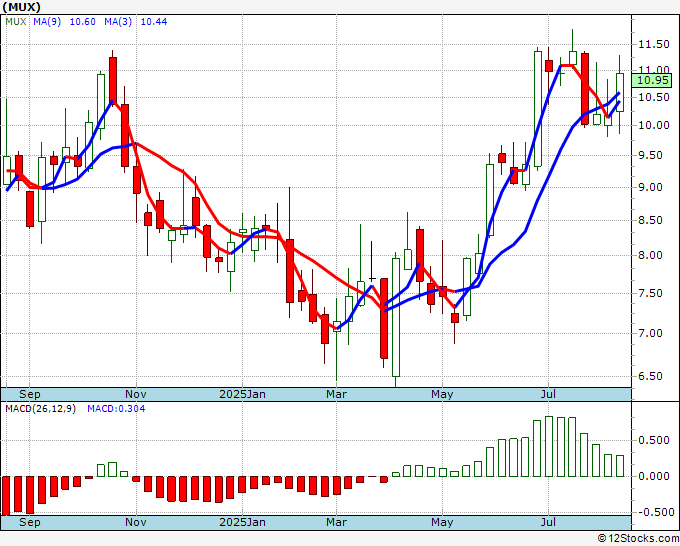Click the 10.00 price axis label
Image resolution: width=680 pixels, height=546 pixels.
pos(654,125)
